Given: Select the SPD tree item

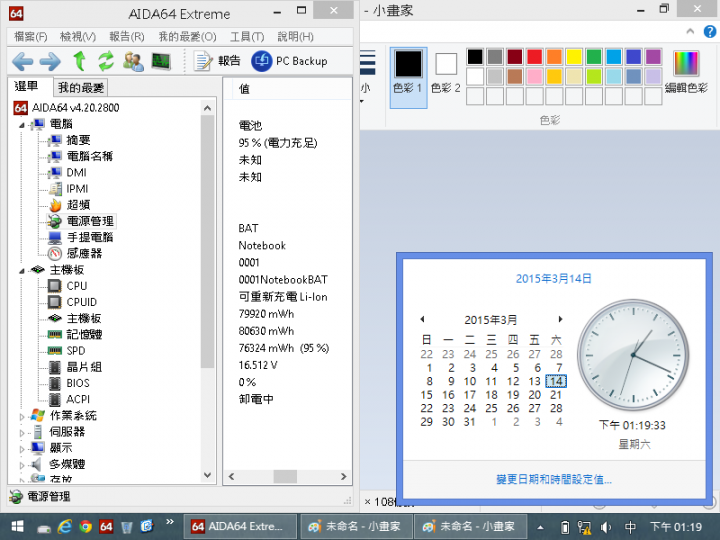Looking at the screenshot, I should point(76,351).
